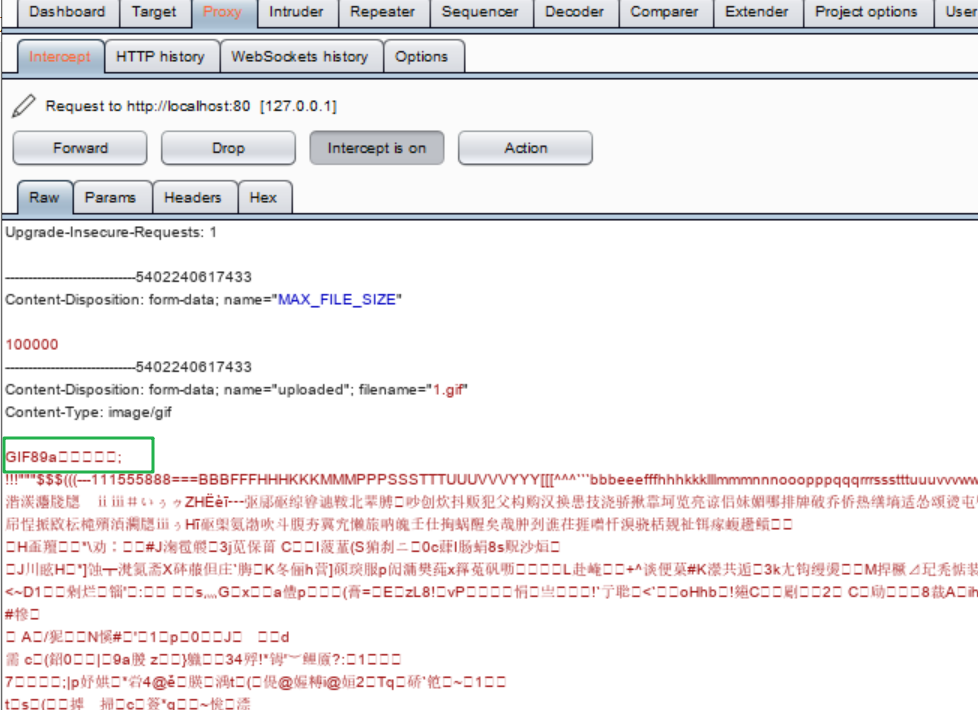Open the Sequencer tab
Image resolution: width=978 pixels, height=710 pixels.
point(480,12)
